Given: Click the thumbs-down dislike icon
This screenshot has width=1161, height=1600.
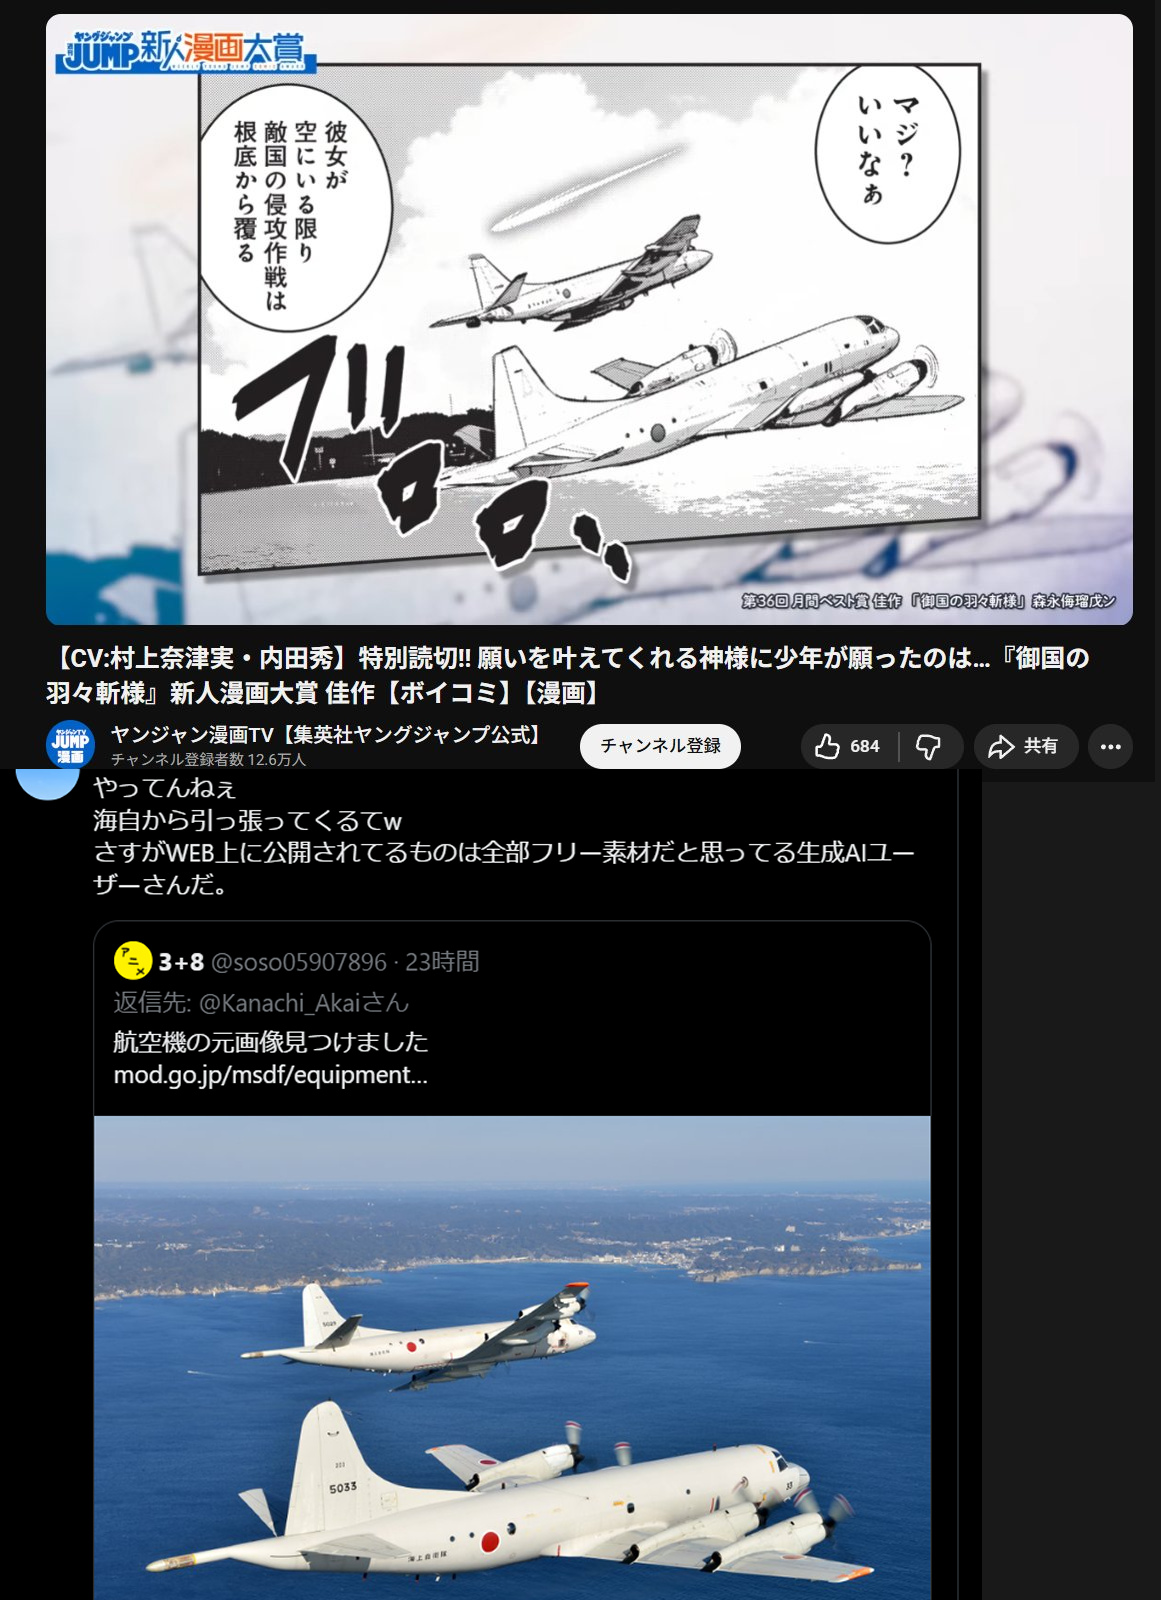Looking at the screenshot, I should point(929,746).
